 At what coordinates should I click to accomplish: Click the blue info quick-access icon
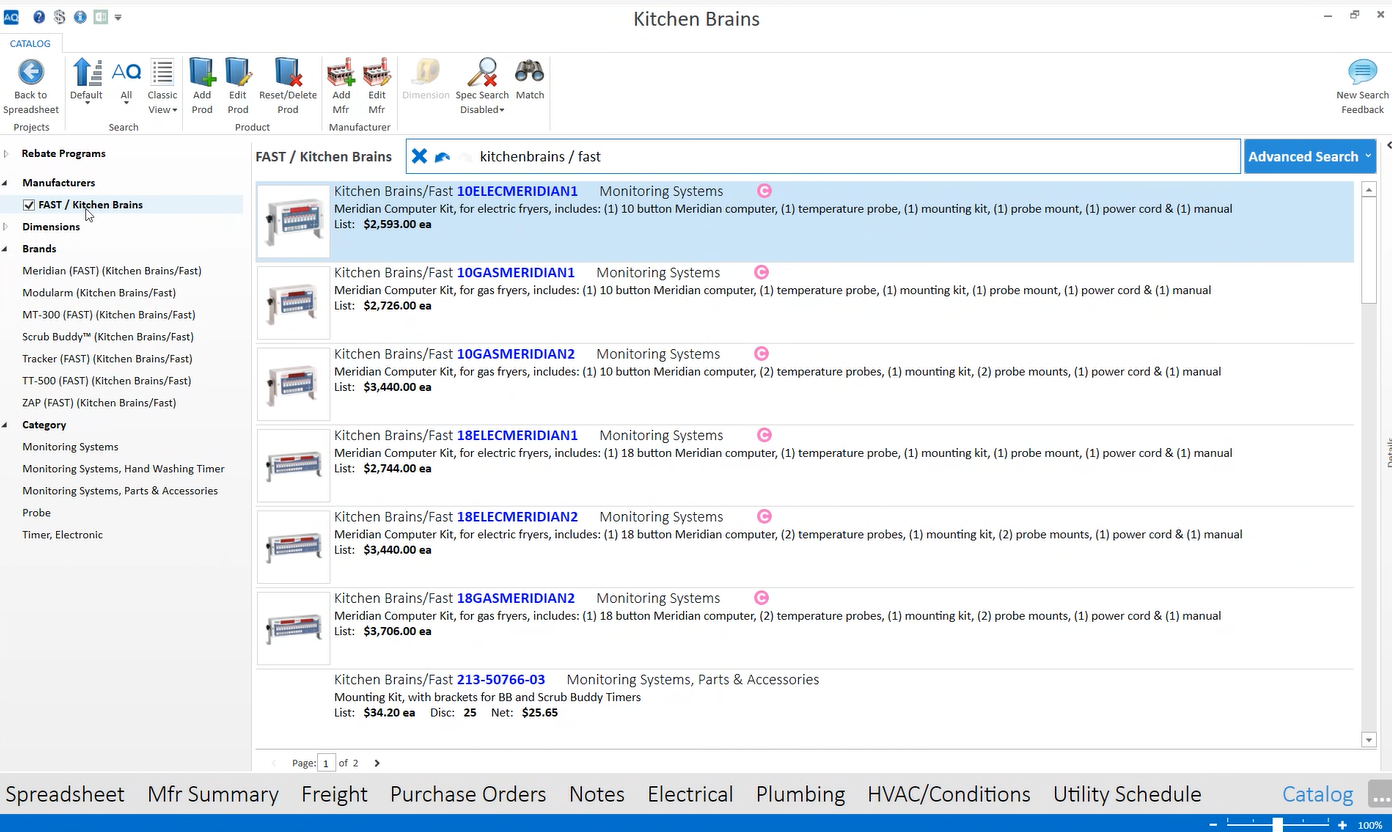(x=80, y=17)
